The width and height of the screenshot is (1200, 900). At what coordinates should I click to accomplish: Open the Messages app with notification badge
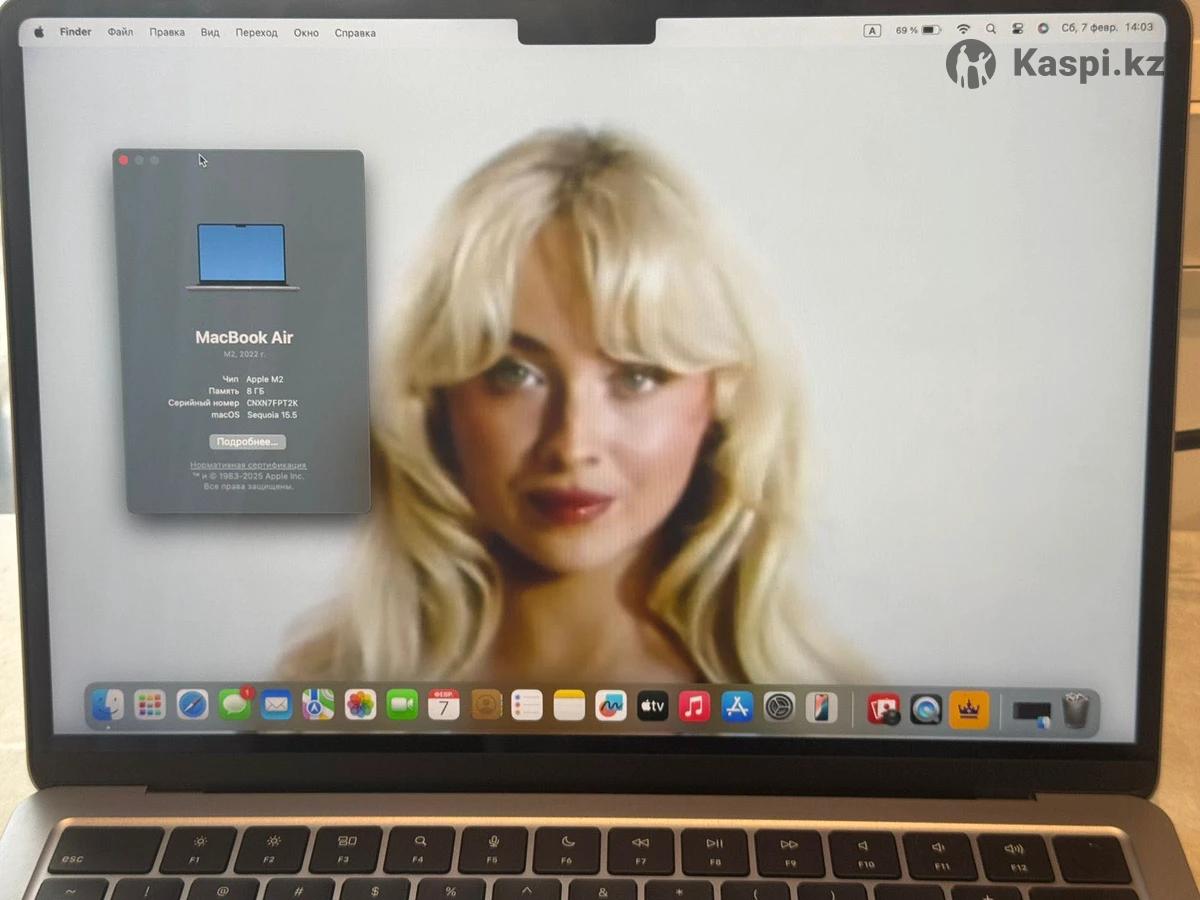pyautogui.click(x=235, y=705)
